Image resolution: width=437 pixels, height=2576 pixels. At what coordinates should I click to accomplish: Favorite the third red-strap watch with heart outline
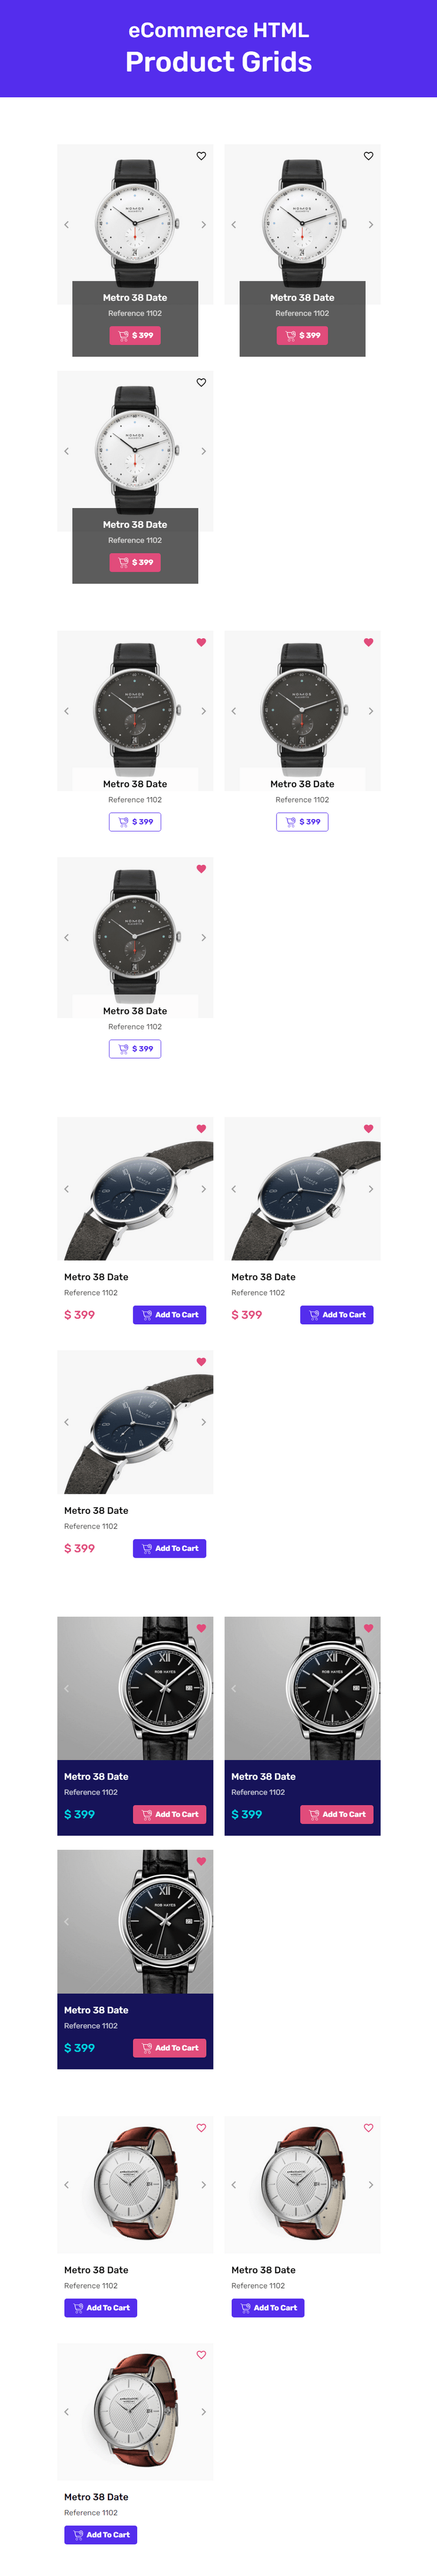201,2355
